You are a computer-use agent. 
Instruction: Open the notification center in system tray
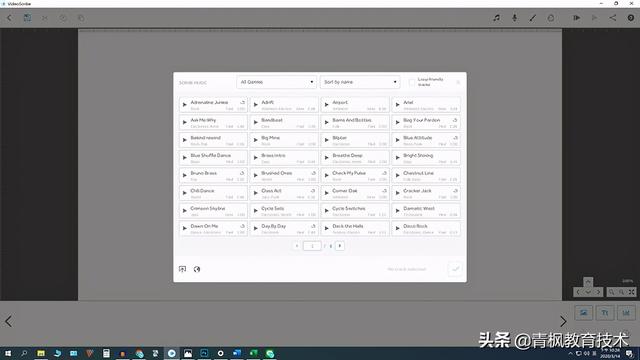click(630, 353)
